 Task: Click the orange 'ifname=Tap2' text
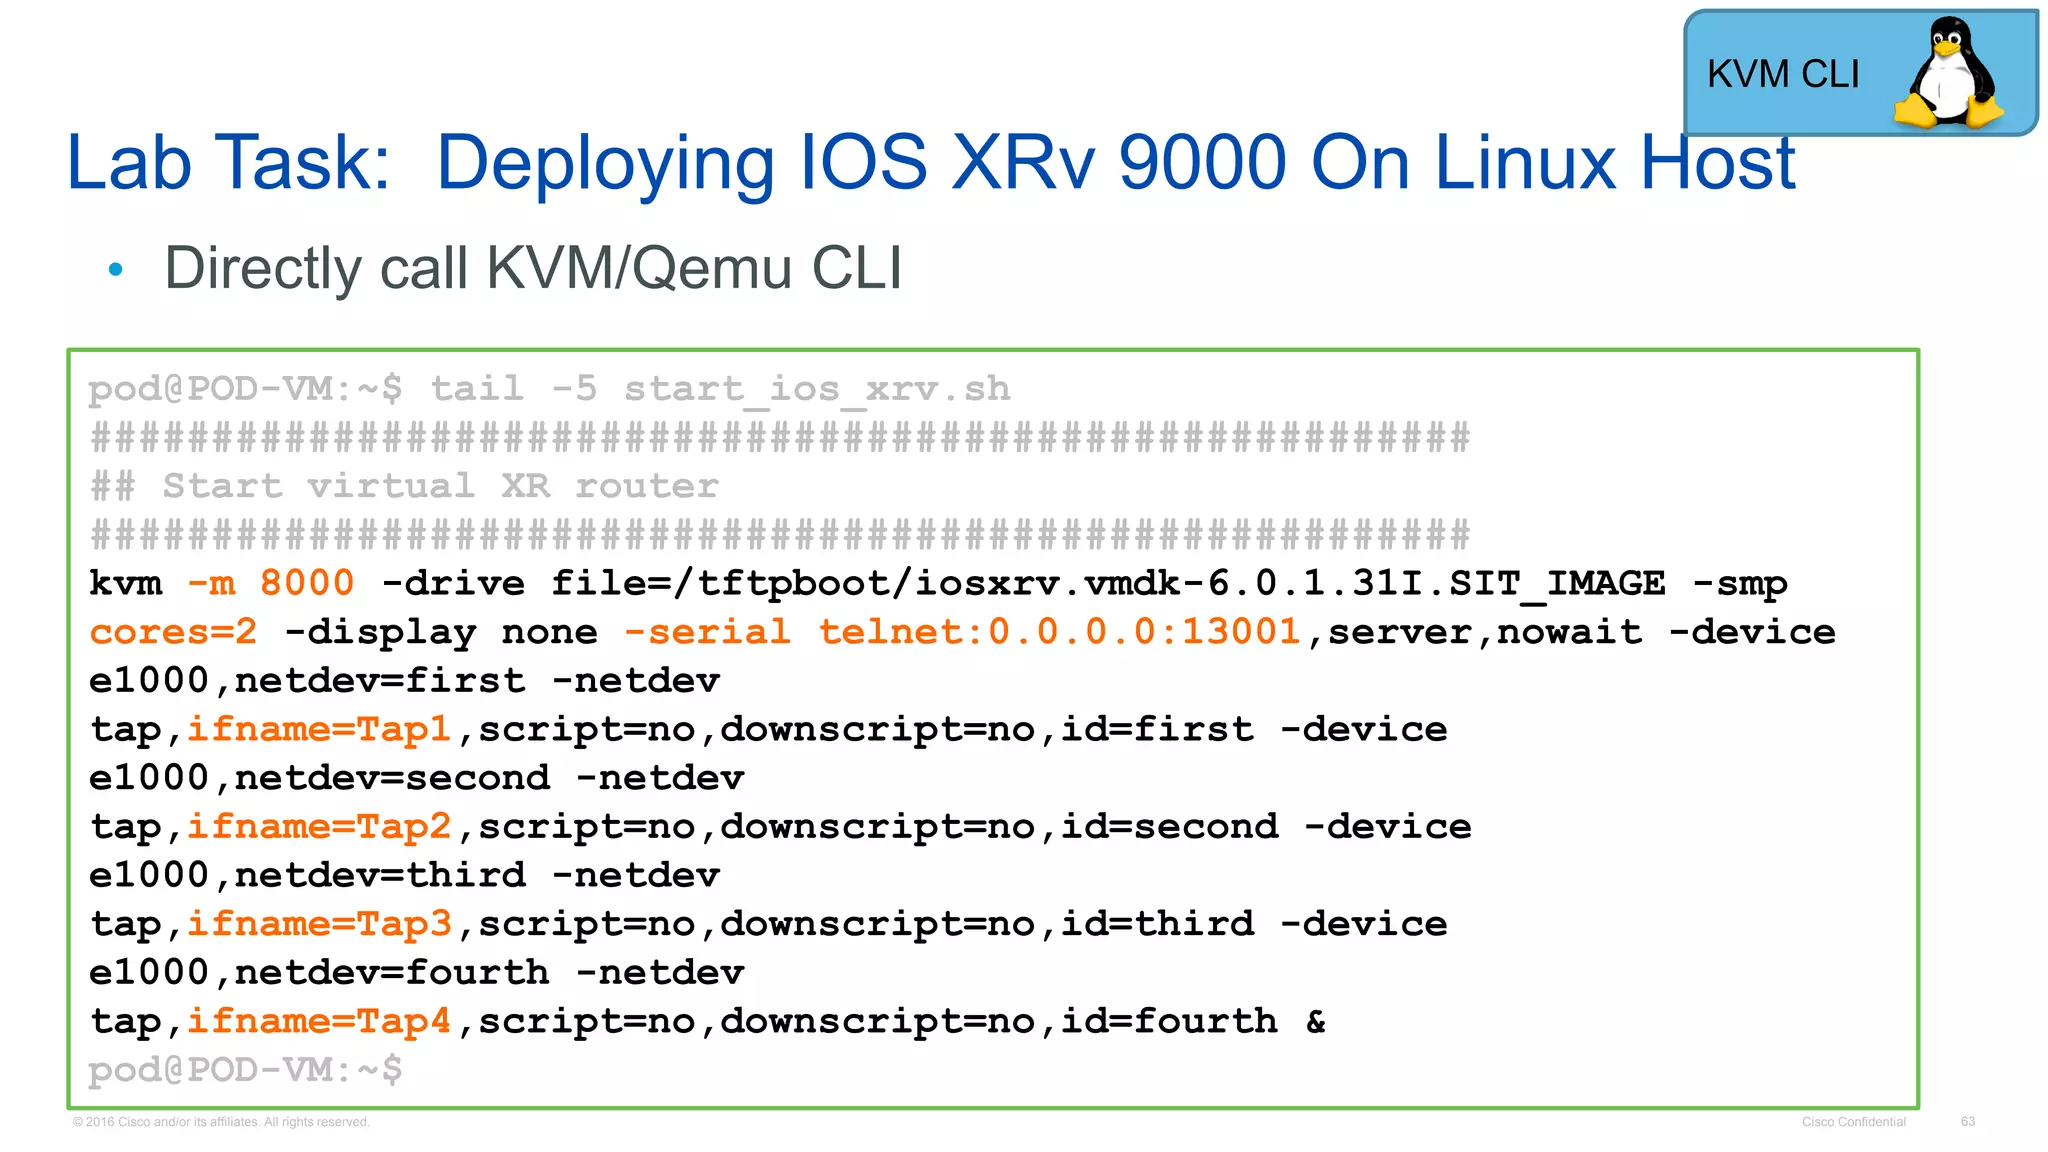pos(319,826)
